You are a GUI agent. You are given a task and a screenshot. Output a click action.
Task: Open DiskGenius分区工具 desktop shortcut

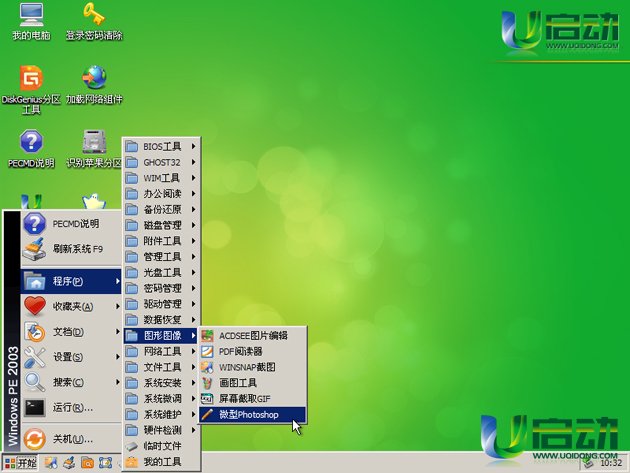tap(31, 89)
